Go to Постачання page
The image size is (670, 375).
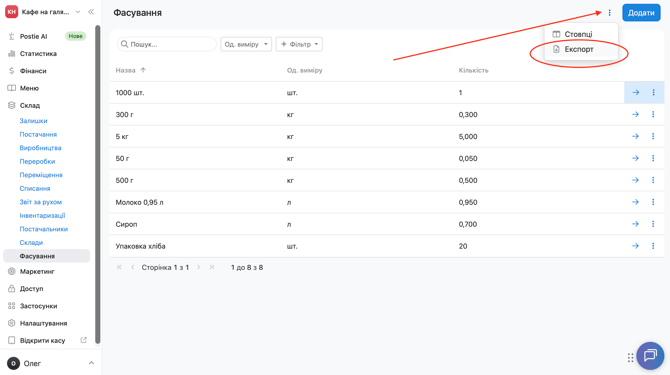pyautogui.click(x=38, y=135)
